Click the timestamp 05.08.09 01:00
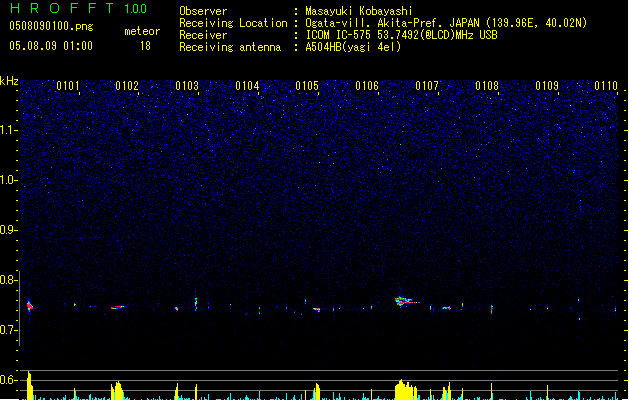This screenshot has width=629, height=400. 51,46
